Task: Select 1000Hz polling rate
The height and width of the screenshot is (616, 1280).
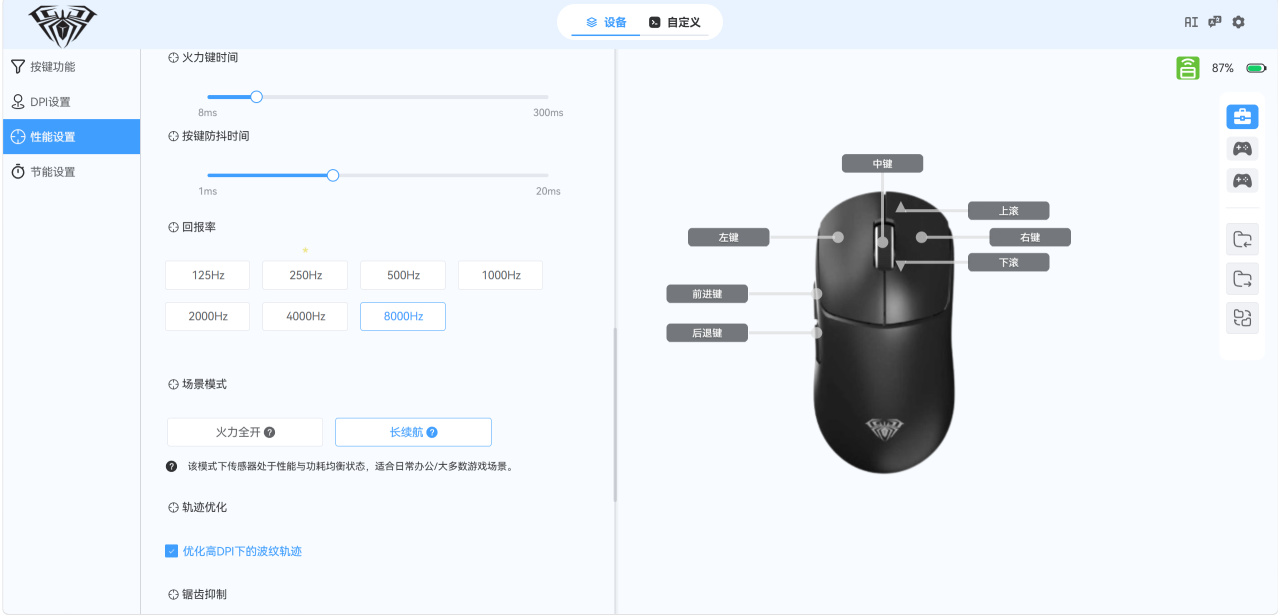Action: (501, 275)
